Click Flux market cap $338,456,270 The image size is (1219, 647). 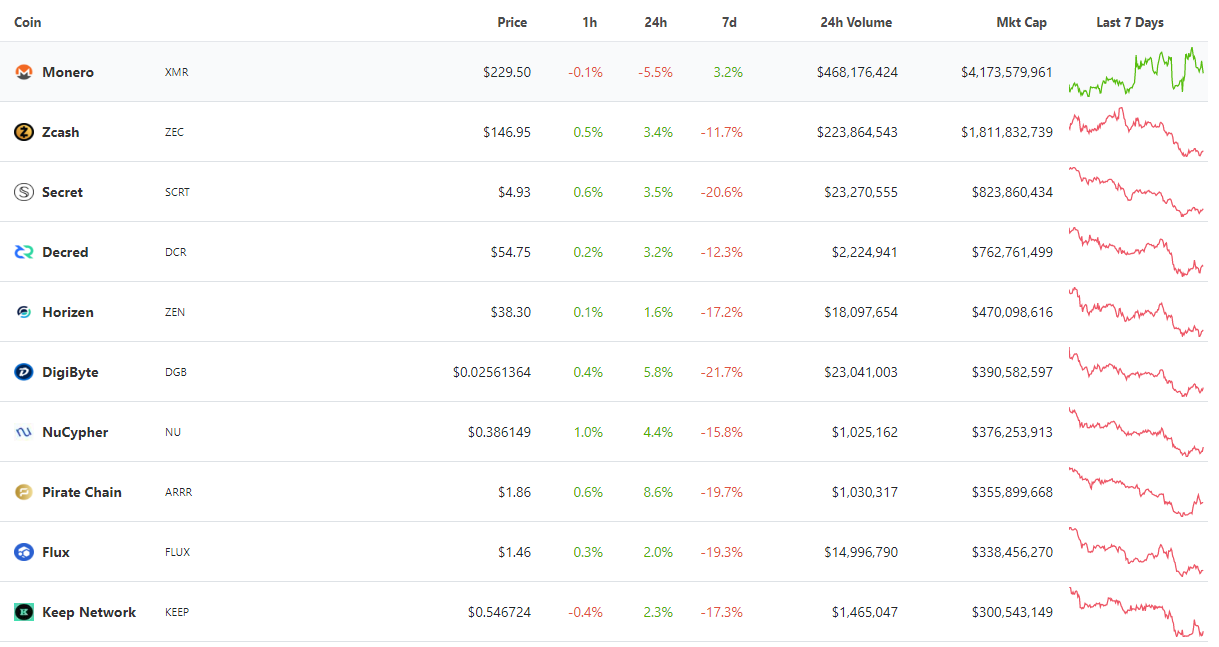(x=1012, y=552)
